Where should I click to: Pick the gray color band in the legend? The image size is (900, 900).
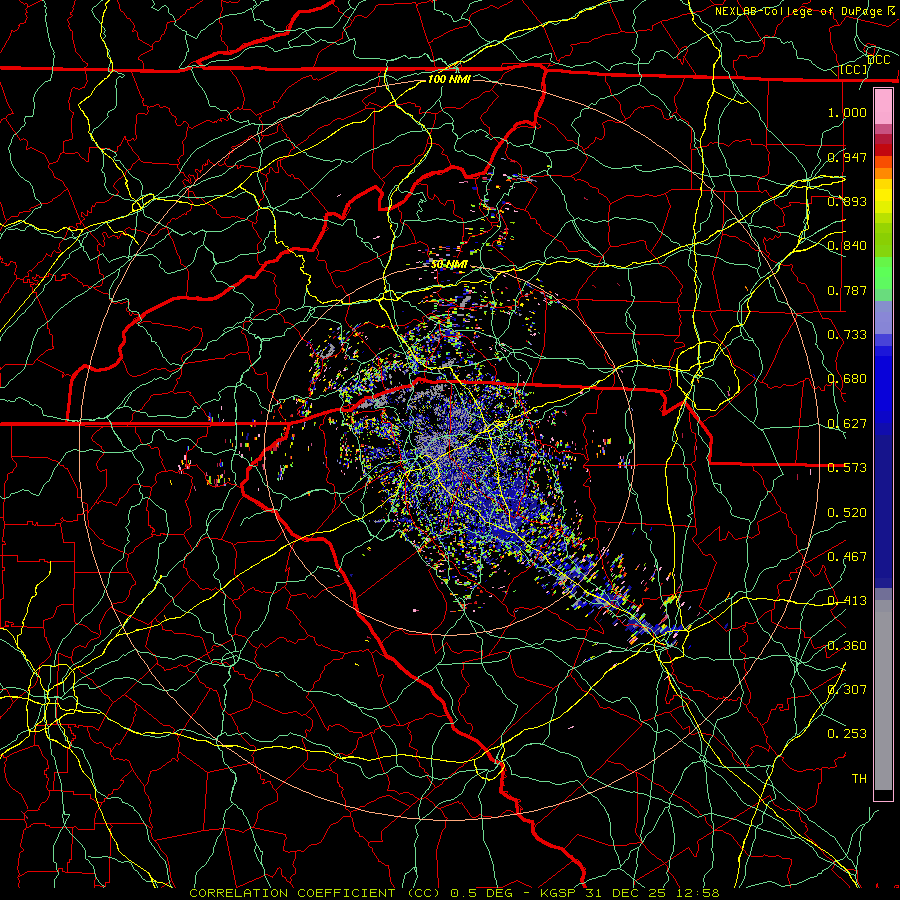point(883,695)
